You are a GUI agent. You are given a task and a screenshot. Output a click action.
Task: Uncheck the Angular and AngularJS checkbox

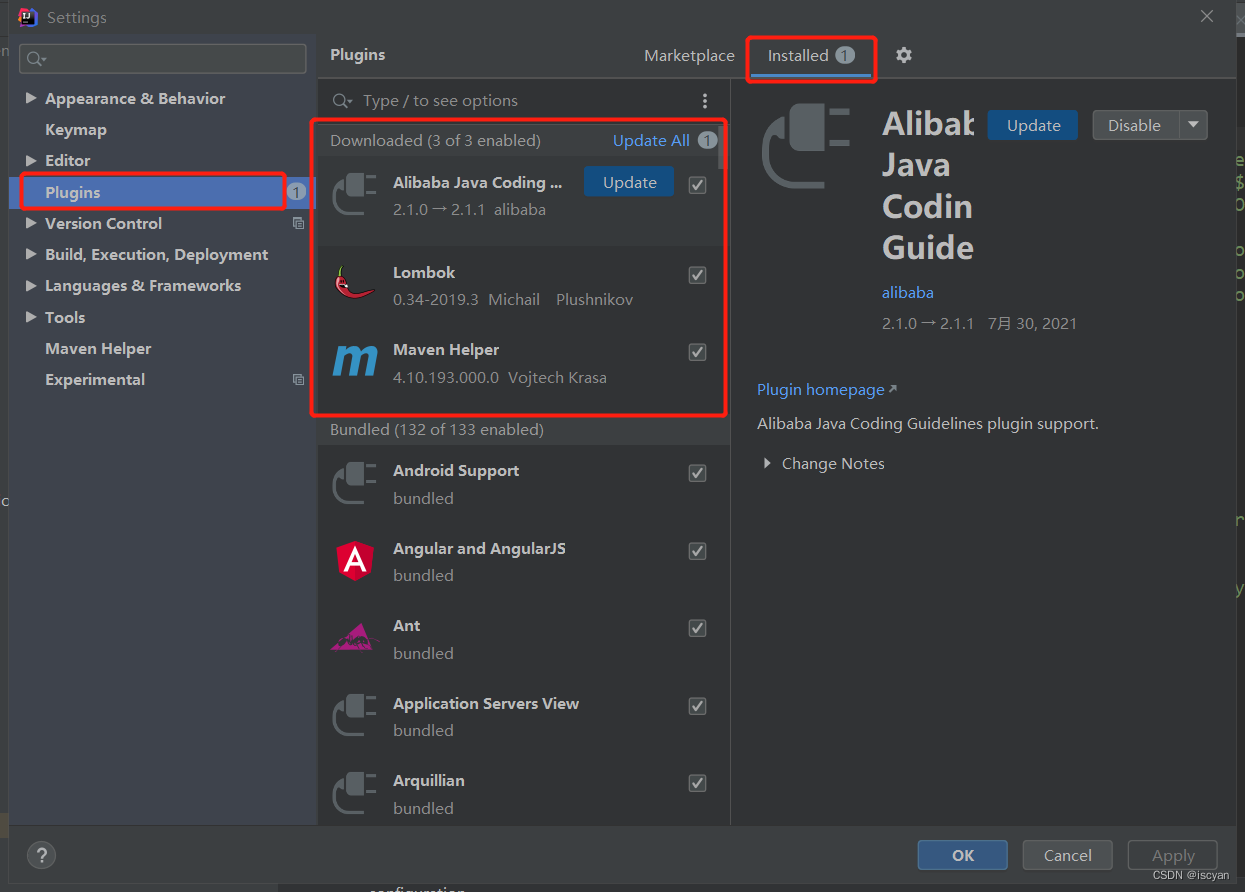pos(697,551)
